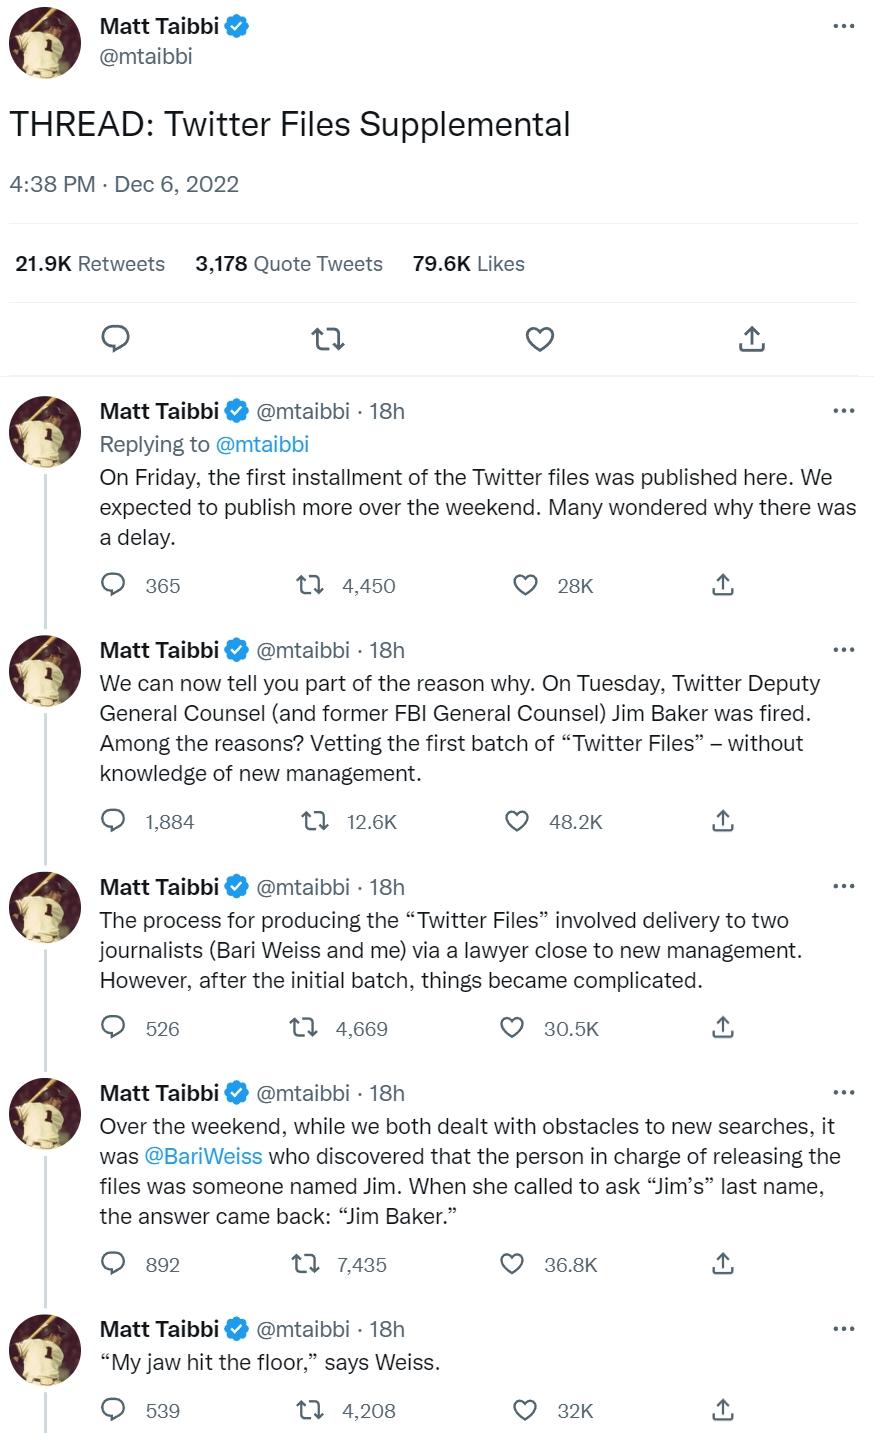Open the reply composer on the main tweet
The image size is (874, 1433).
115,339
